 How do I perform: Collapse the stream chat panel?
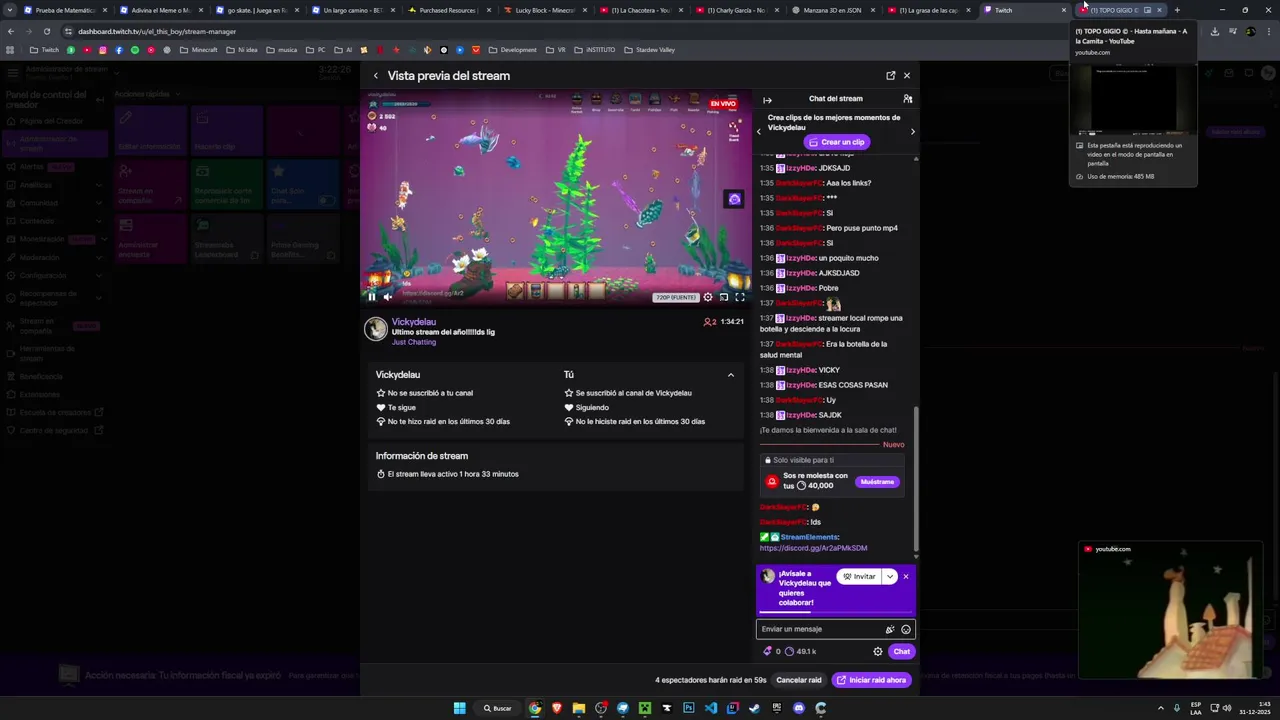[767, 99]
